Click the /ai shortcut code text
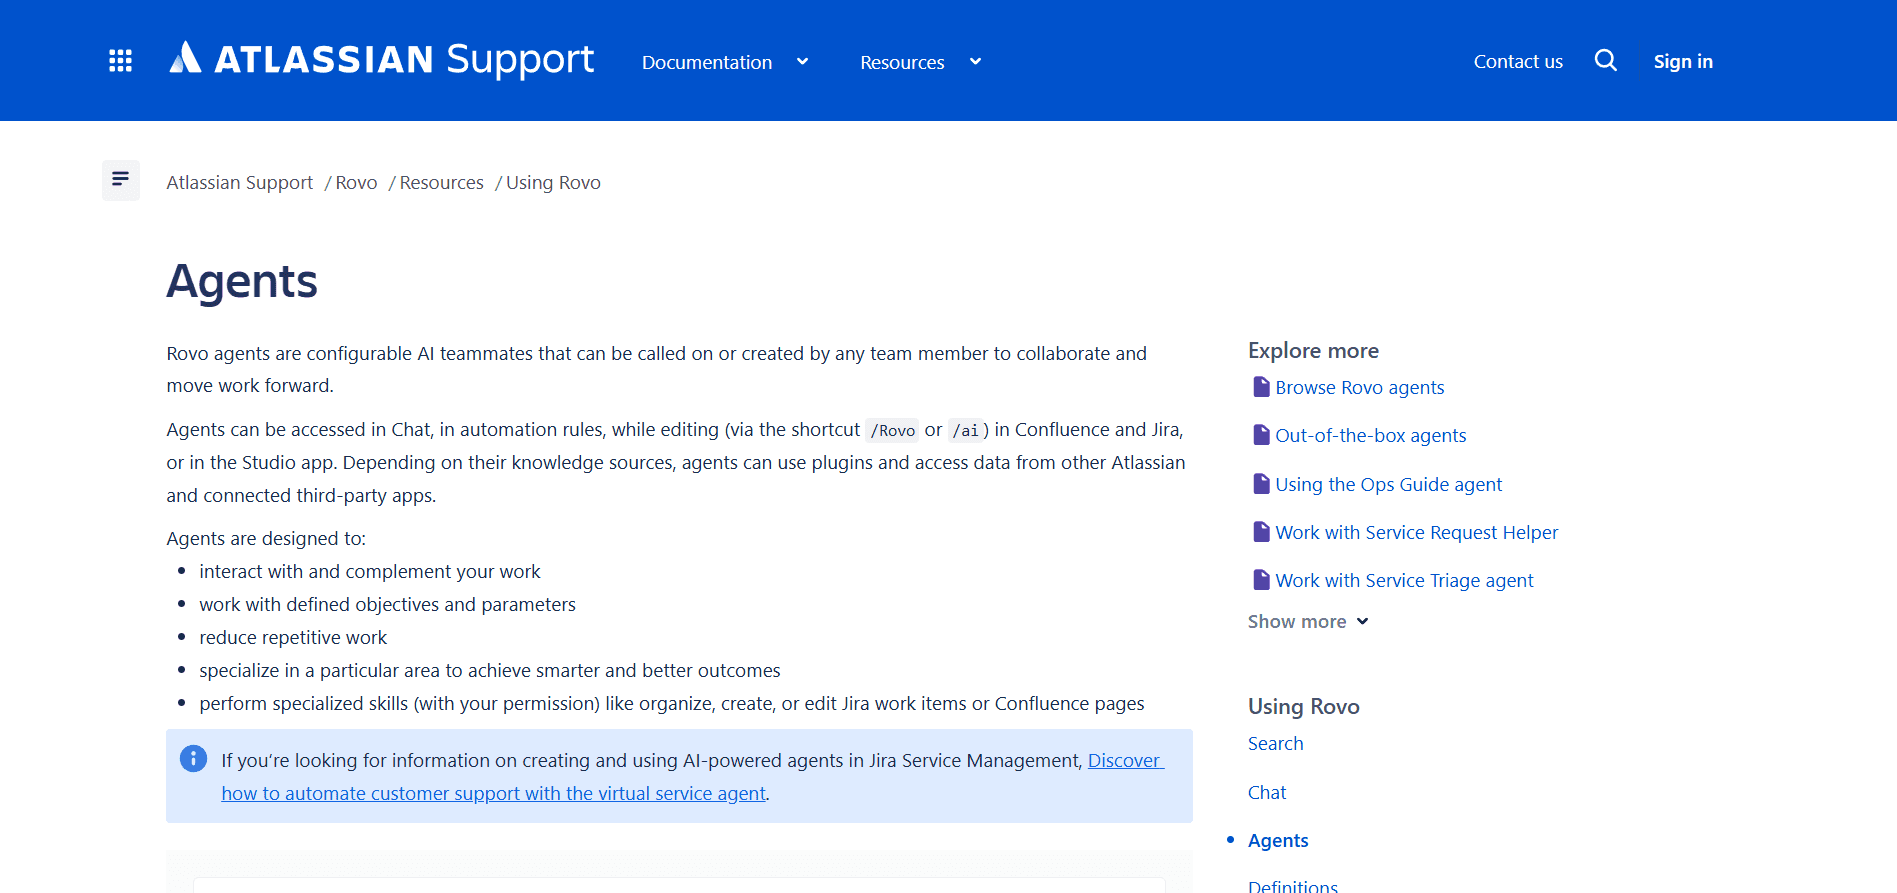 tap(965, 430)
